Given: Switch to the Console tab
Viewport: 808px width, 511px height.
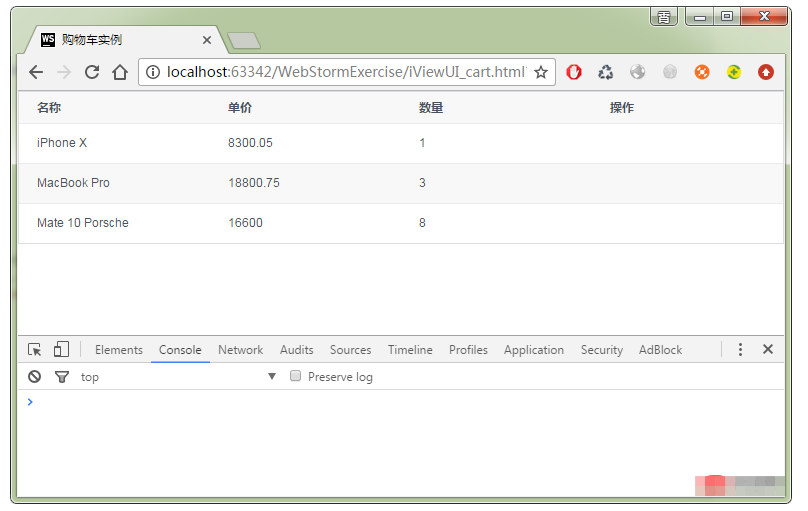Looking at the screenshot, I should pos(180,350).
